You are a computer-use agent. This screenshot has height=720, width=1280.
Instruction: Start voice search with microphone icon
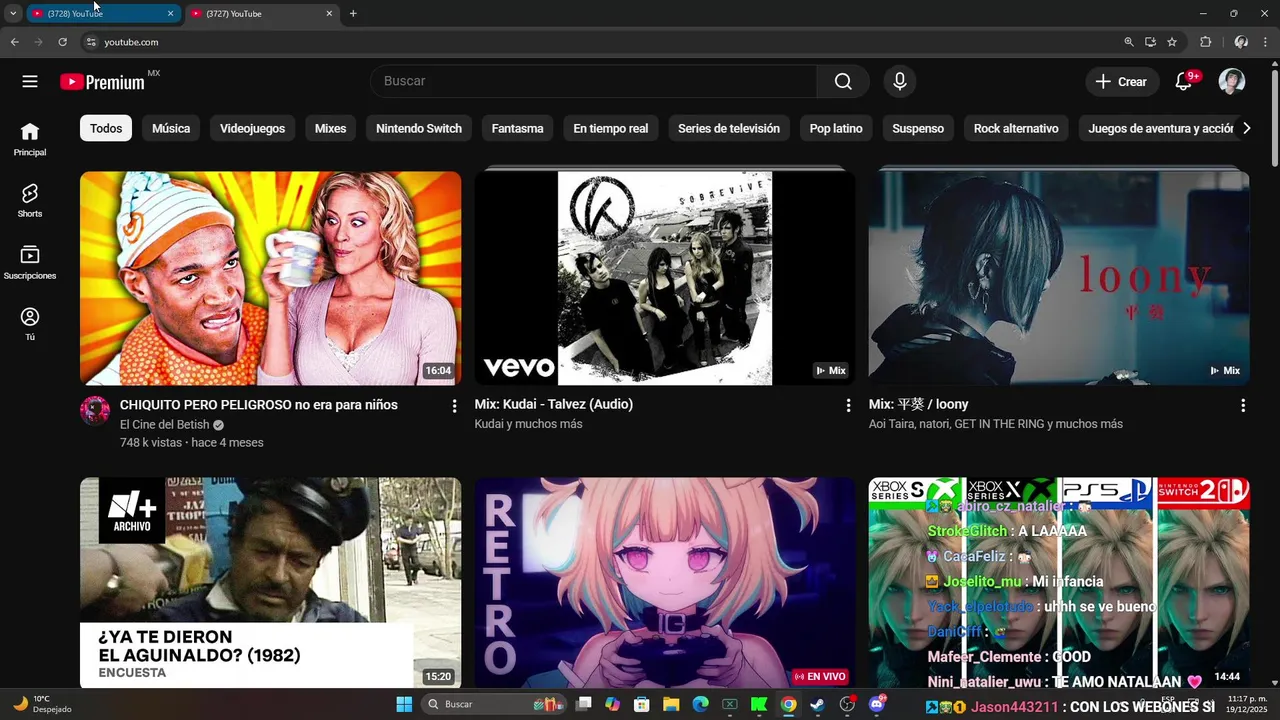(900, 81)
